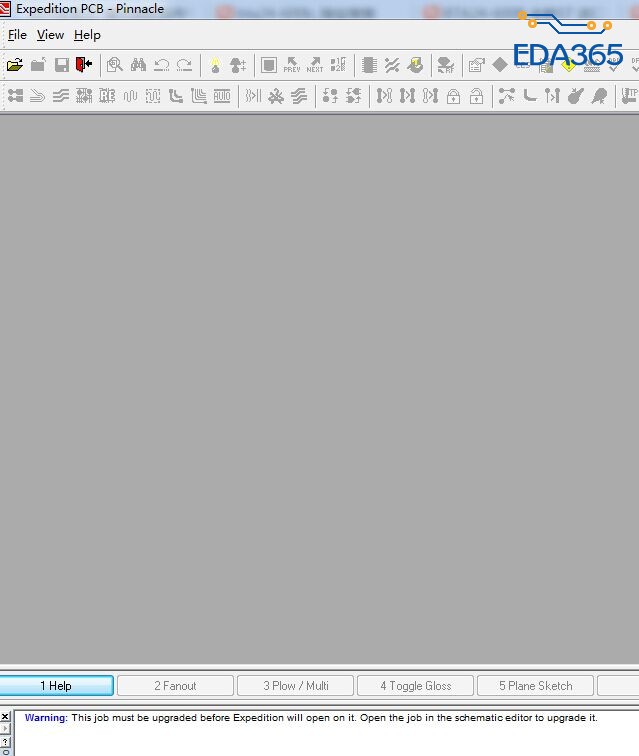Click the RF toolbar icon

(x=445, y=65)
